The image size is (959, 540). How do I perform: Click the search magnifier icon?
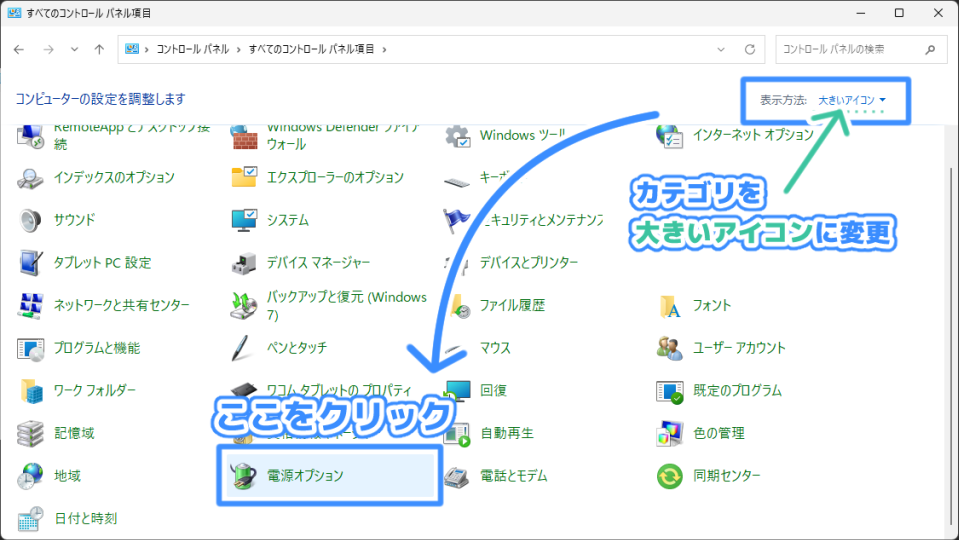(x=930, y=50)
